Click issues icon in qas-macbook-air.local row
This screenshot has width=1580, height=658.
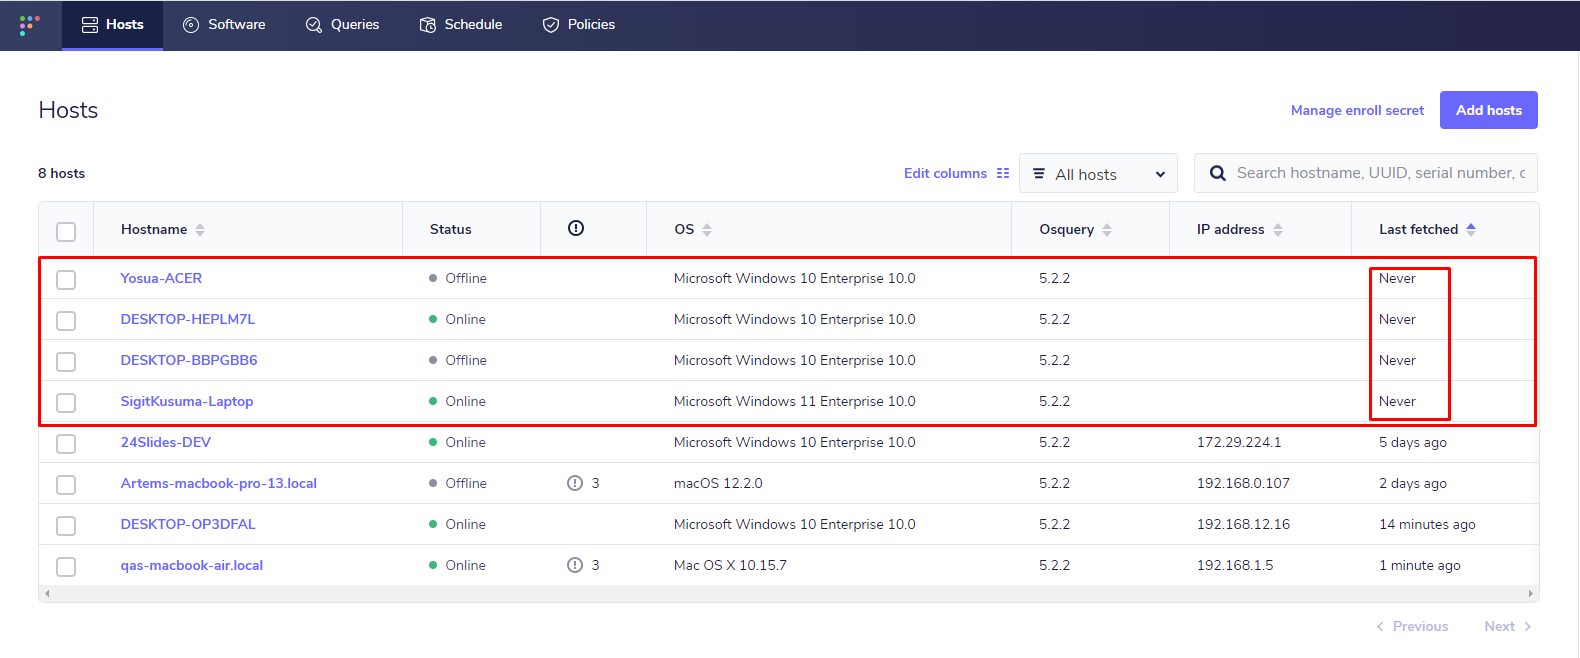575,565
